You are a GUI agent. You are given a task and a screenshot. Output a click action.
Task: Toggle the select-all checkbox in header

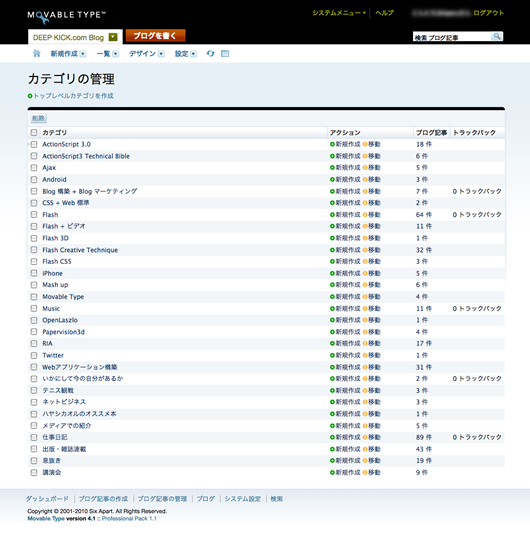[x=34, y=132]
